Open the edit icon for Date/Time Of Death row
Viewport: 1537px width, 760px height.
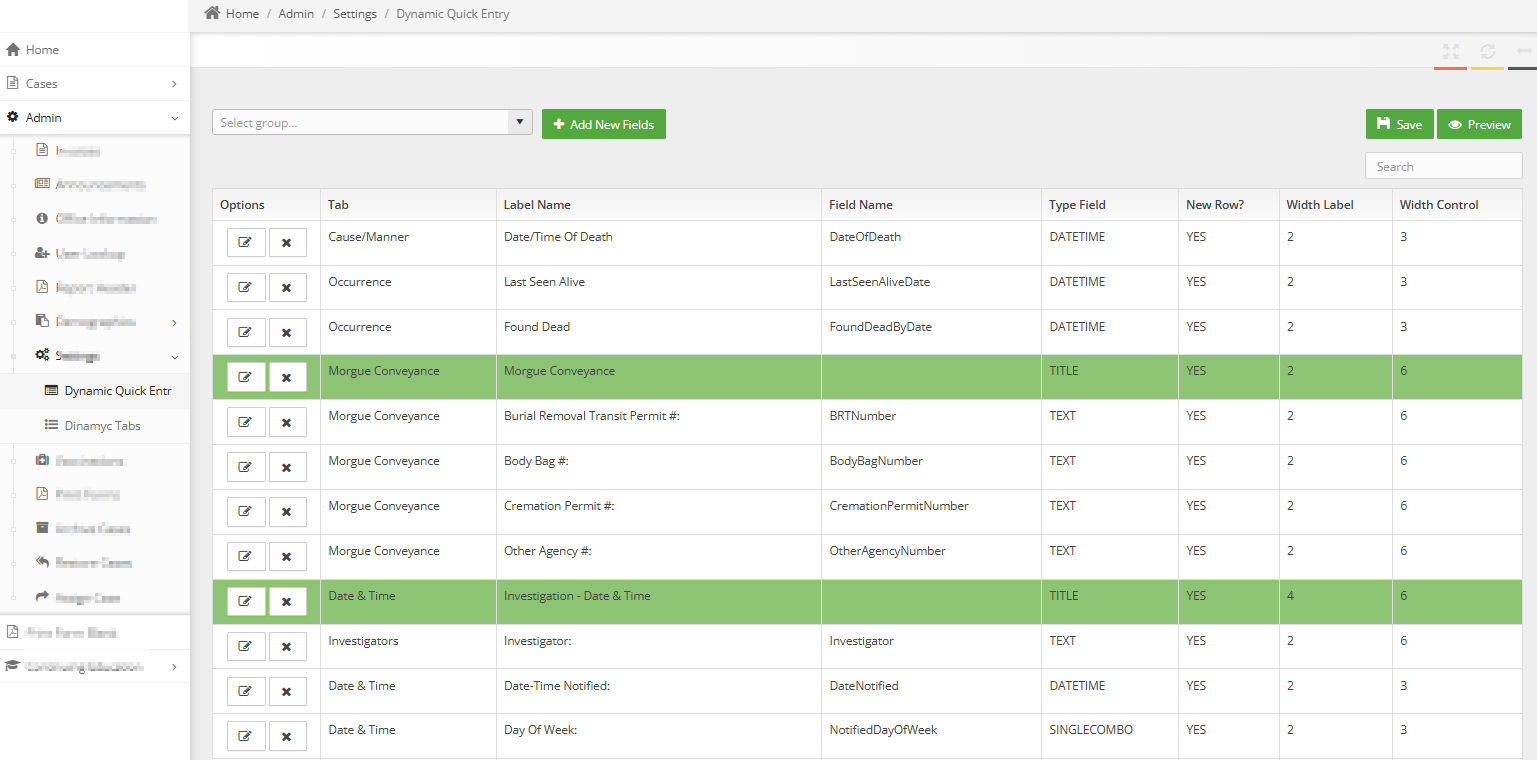click(246, 242)
